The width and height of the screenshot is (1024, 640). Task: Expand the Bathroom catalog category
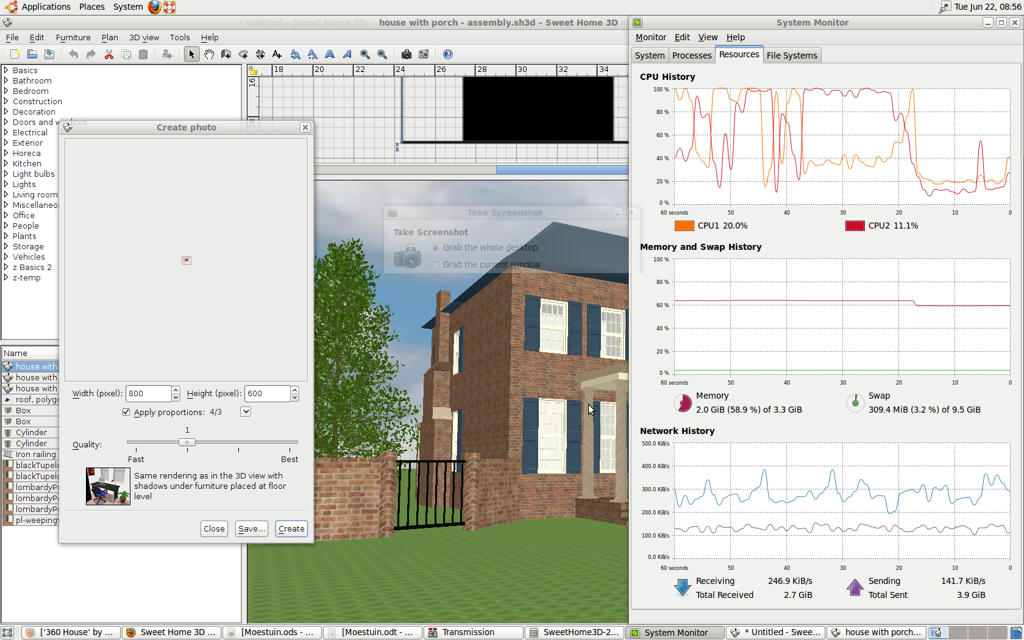[6, 80]
